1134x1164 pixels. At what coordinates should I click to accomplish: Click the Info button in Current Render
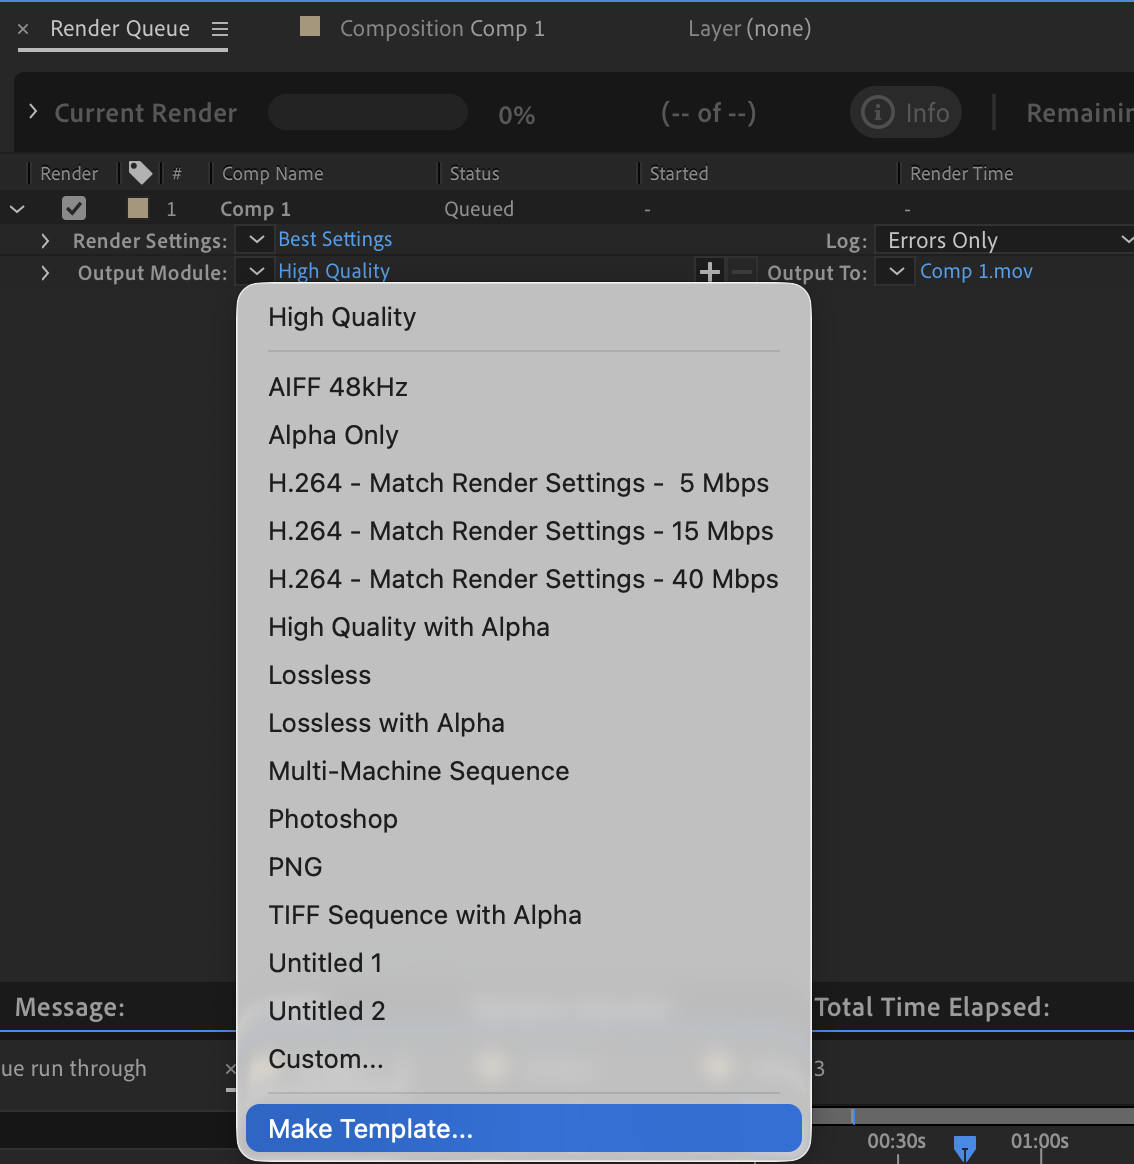coord(905,112)
